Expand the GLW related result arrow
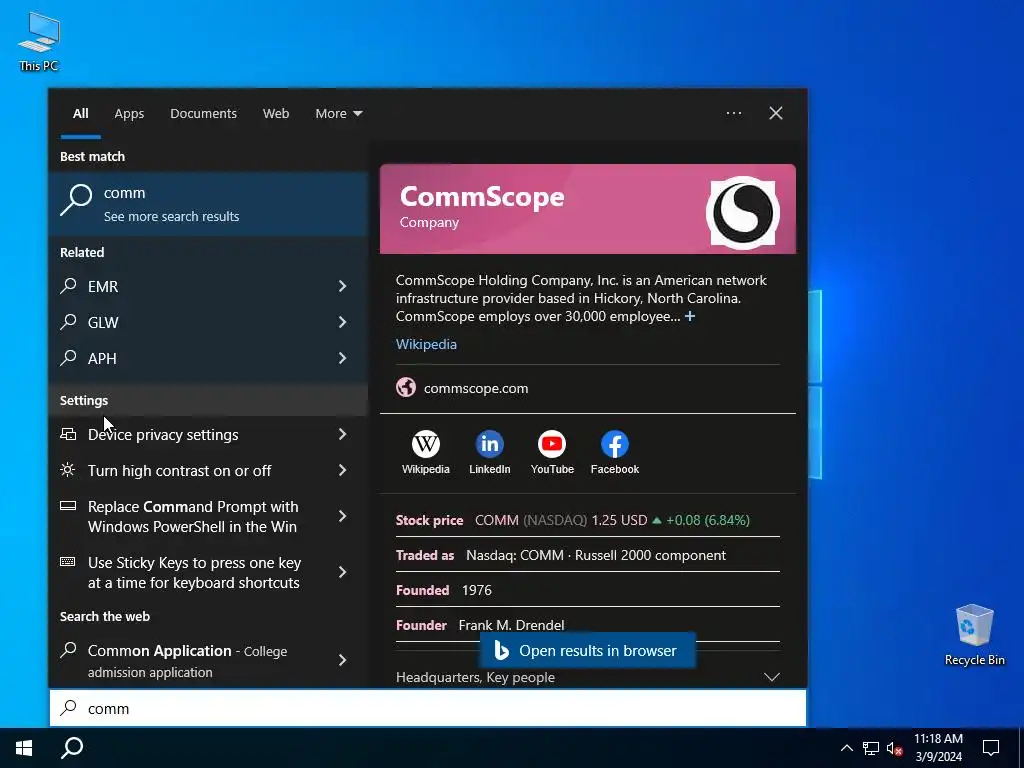This screenshot has height=768, width=1024. [x=342, y=322]
